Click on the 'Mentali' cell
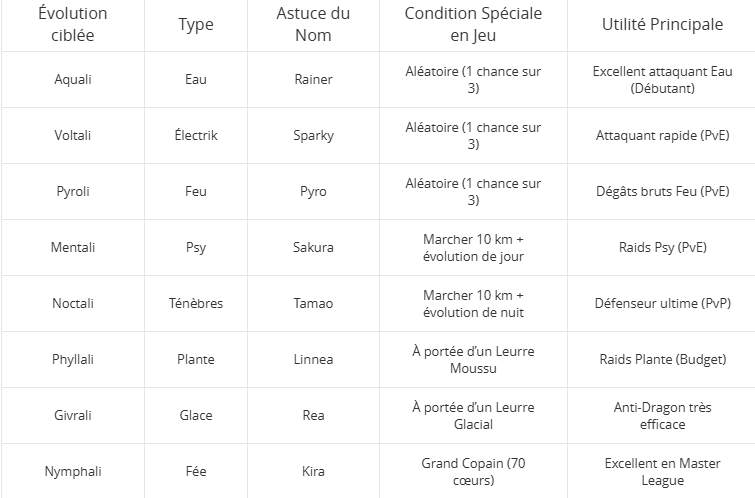 pos(72,248)
